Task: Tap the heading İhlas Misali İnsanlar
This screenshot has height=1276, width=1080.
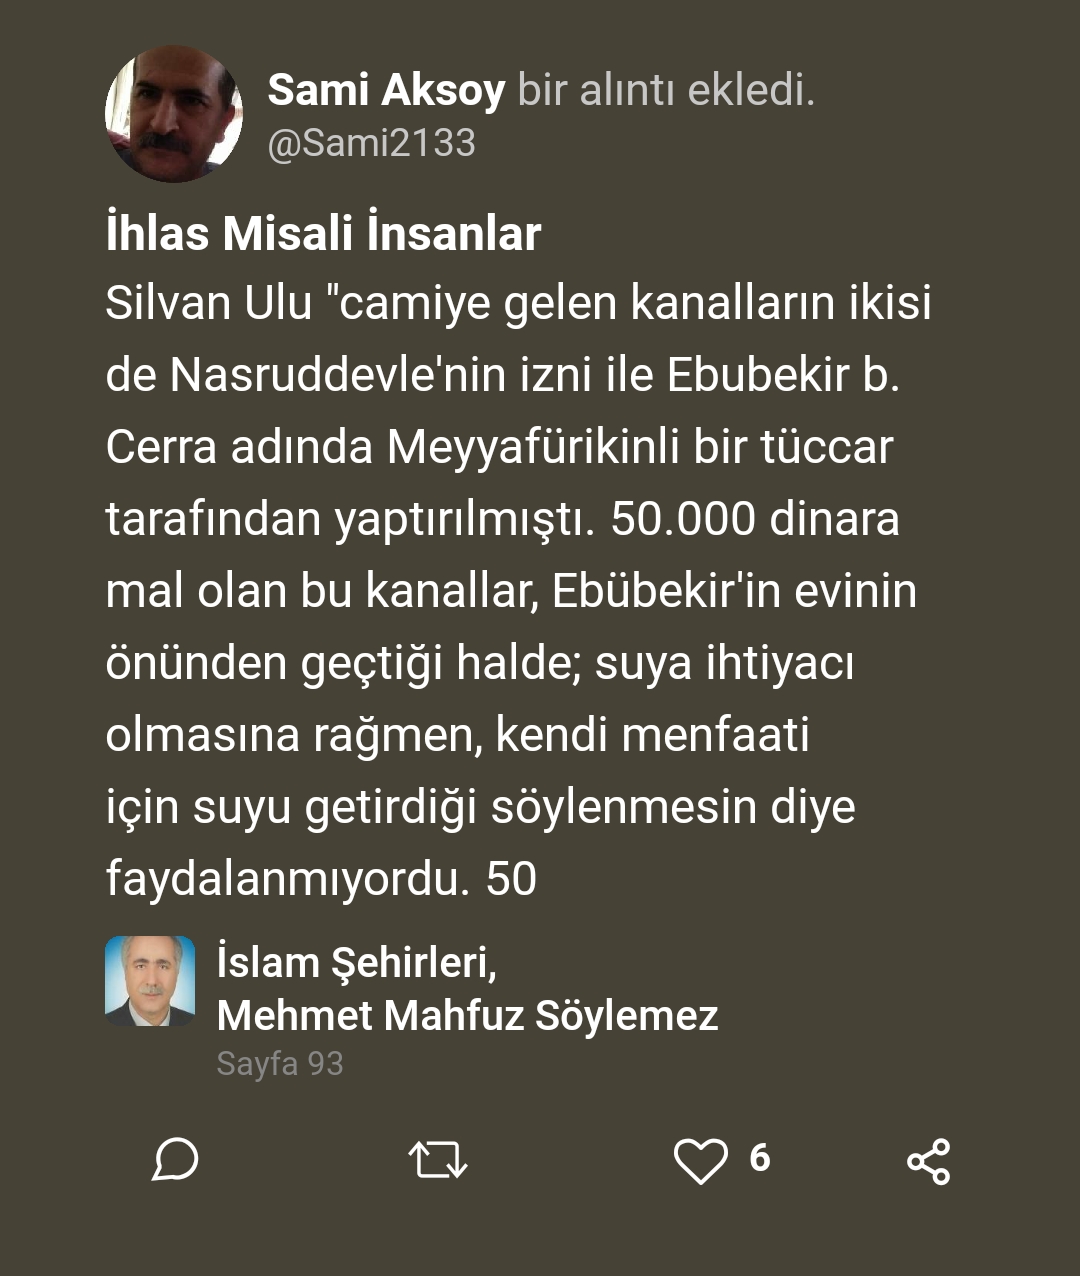Action: point(323,234)
